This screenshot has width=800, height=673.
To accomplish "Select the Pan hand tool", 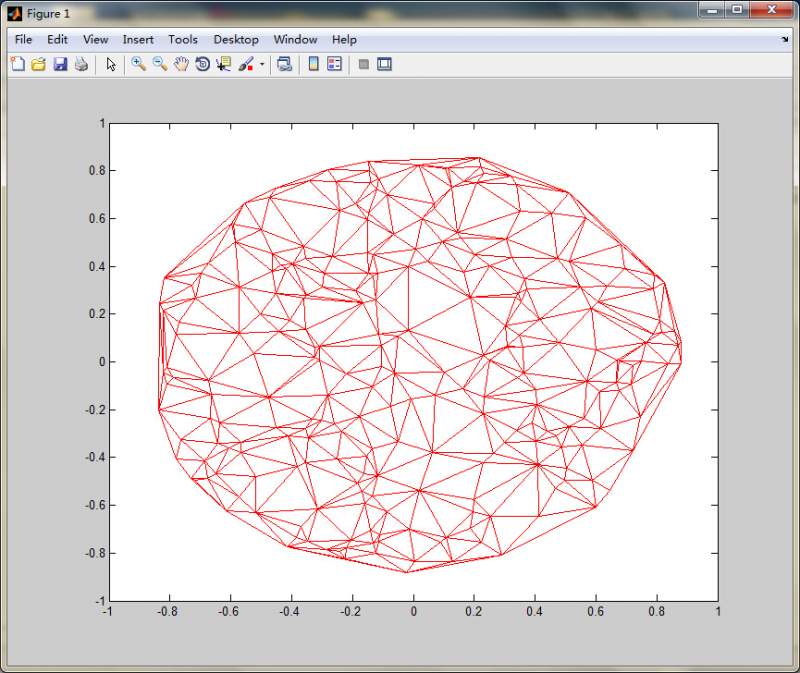I will pos(181,64).
